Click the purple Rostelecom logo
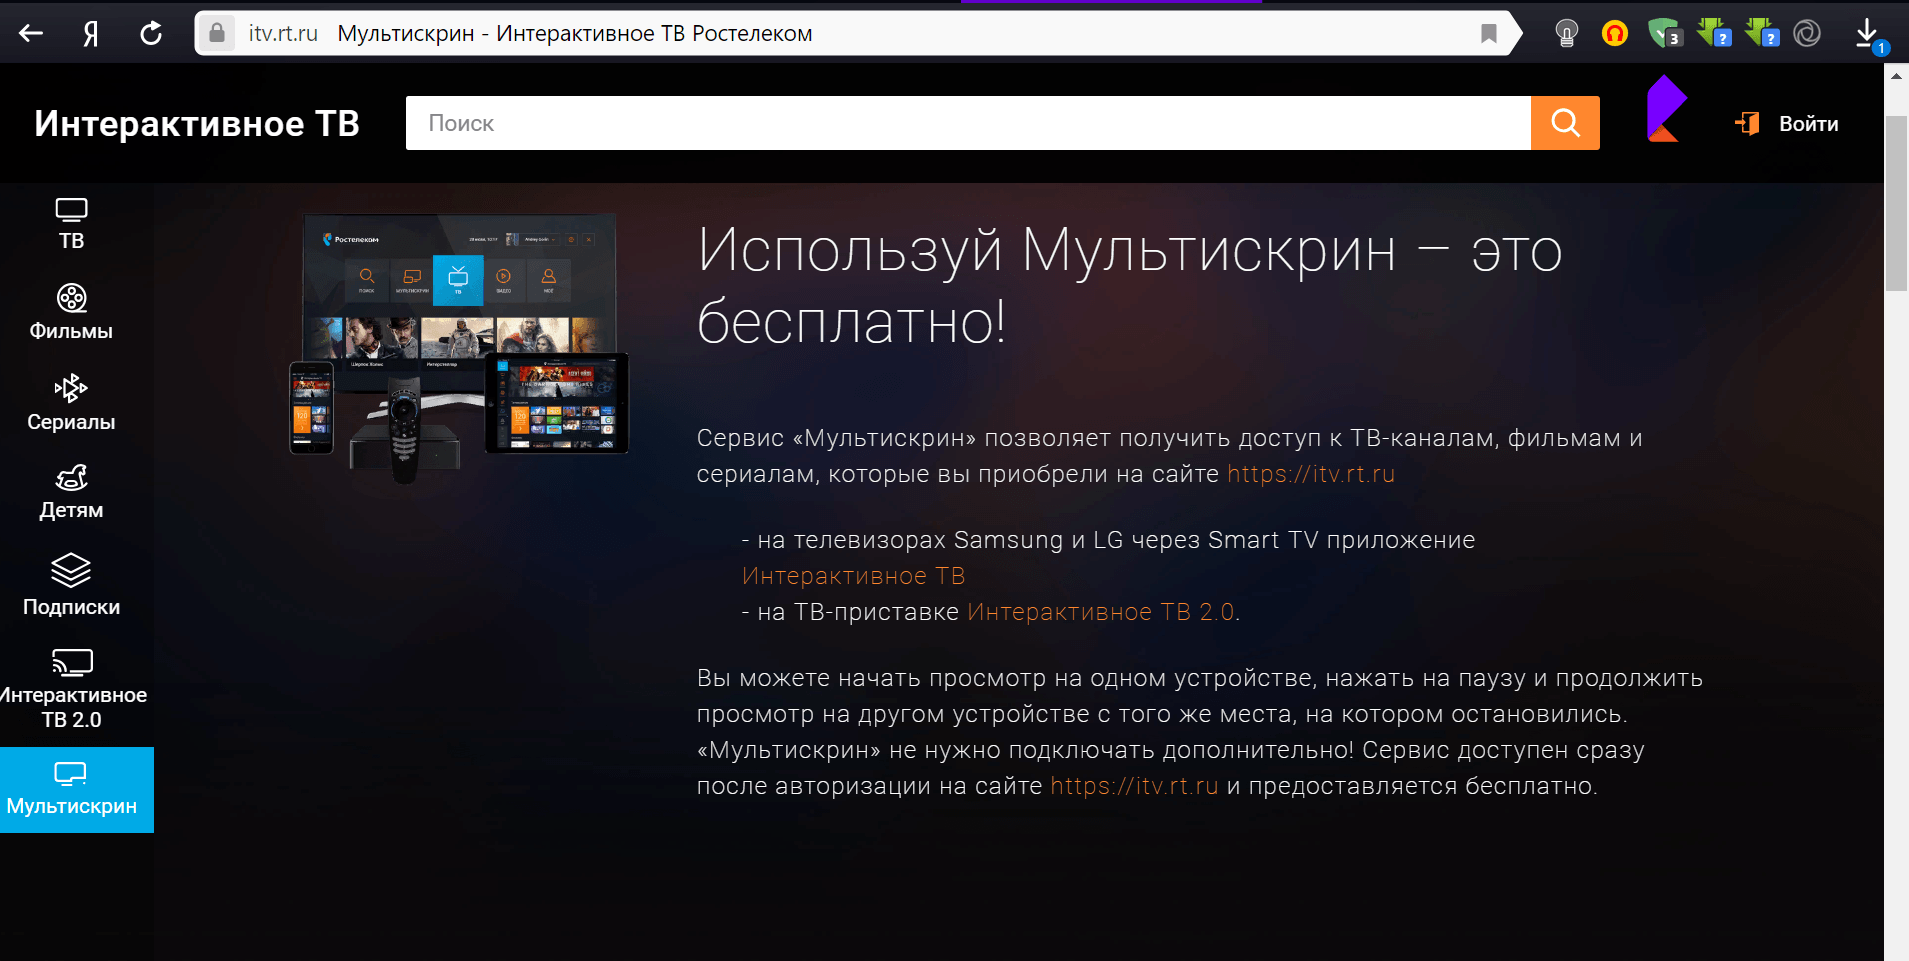Viewport: 1909px width, 961px height. coord(1666,109)
